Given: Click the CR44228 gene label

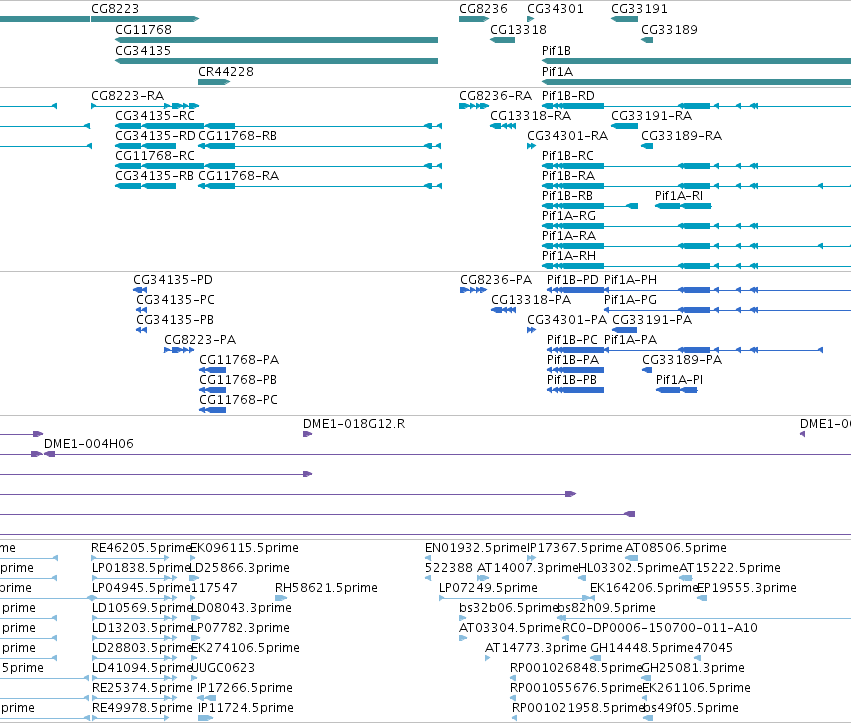Looking at the screenshot, I should (x=226, y=72).
